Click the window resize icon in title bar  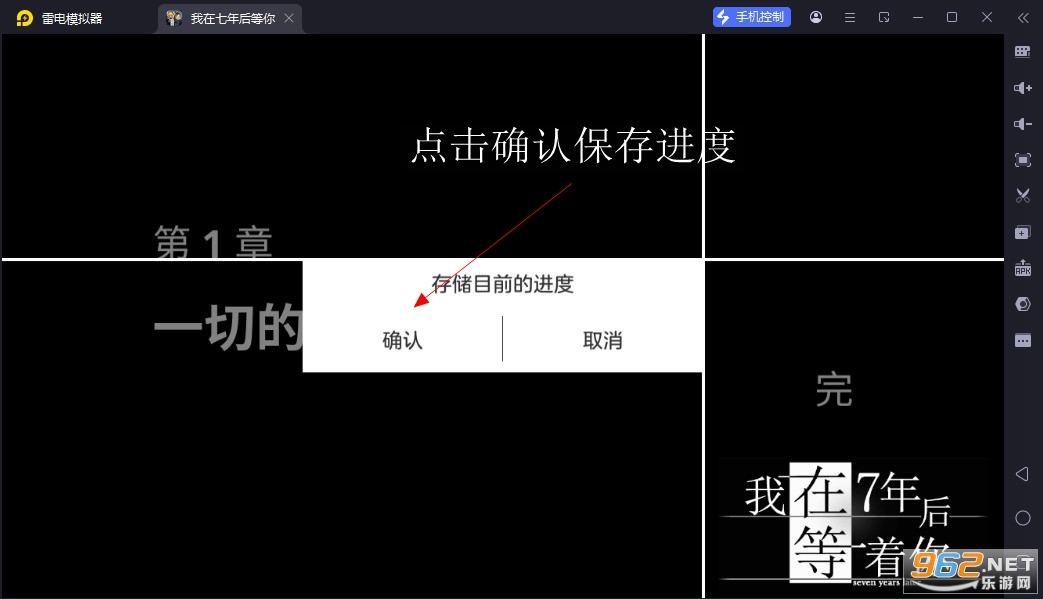point(884,17)
